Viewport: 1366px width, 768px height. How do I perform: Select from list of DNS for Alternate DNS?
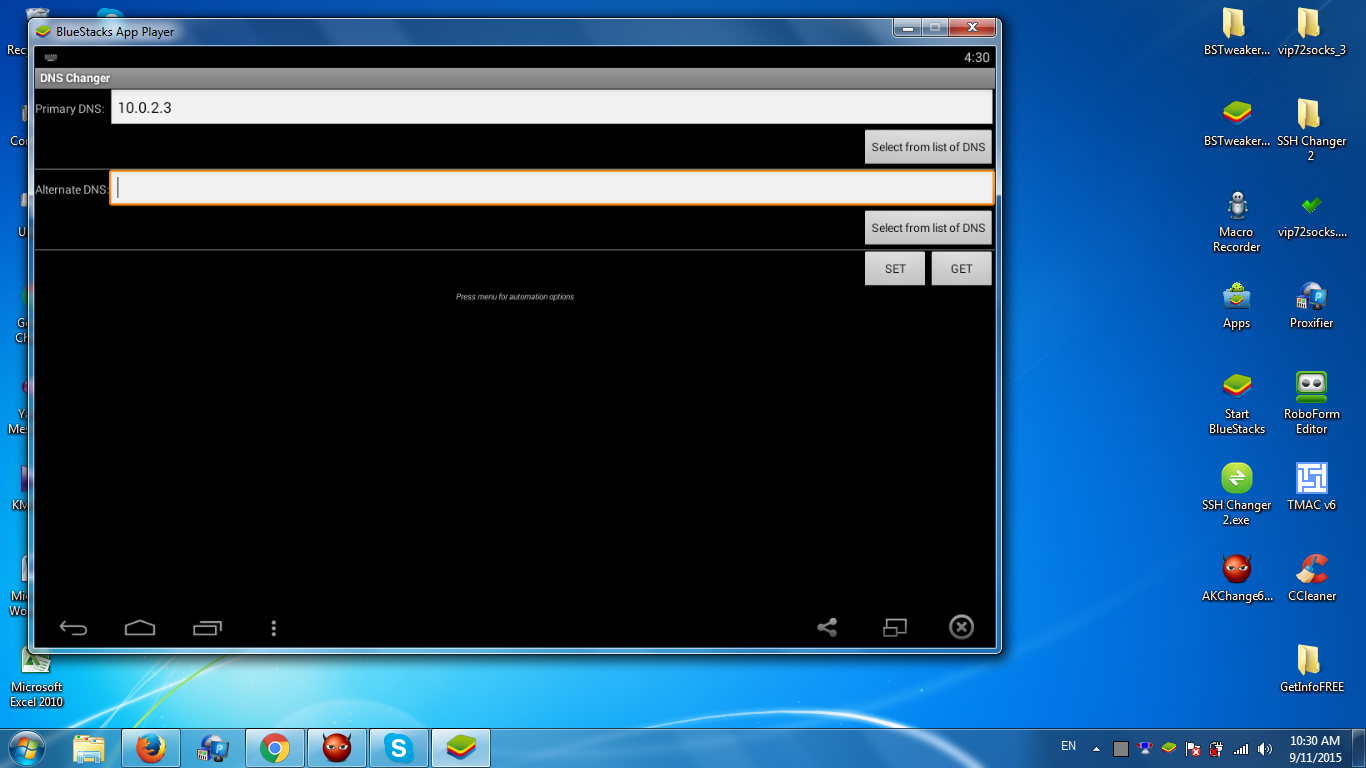click(x=928, y=228)
